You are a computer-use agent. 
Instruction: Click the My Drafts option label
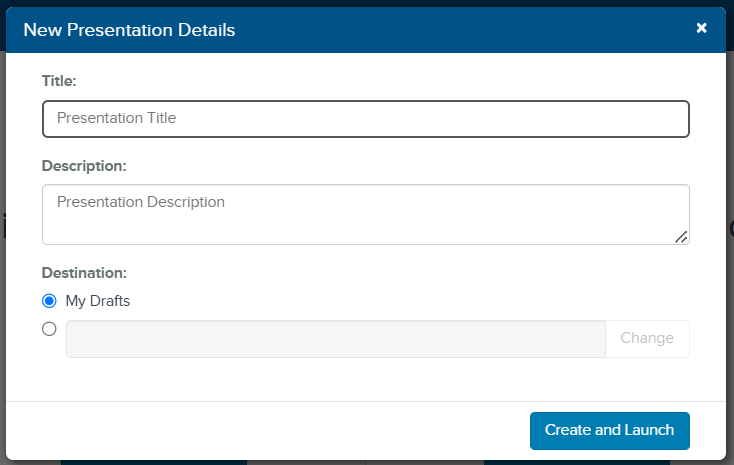point(98,300)
